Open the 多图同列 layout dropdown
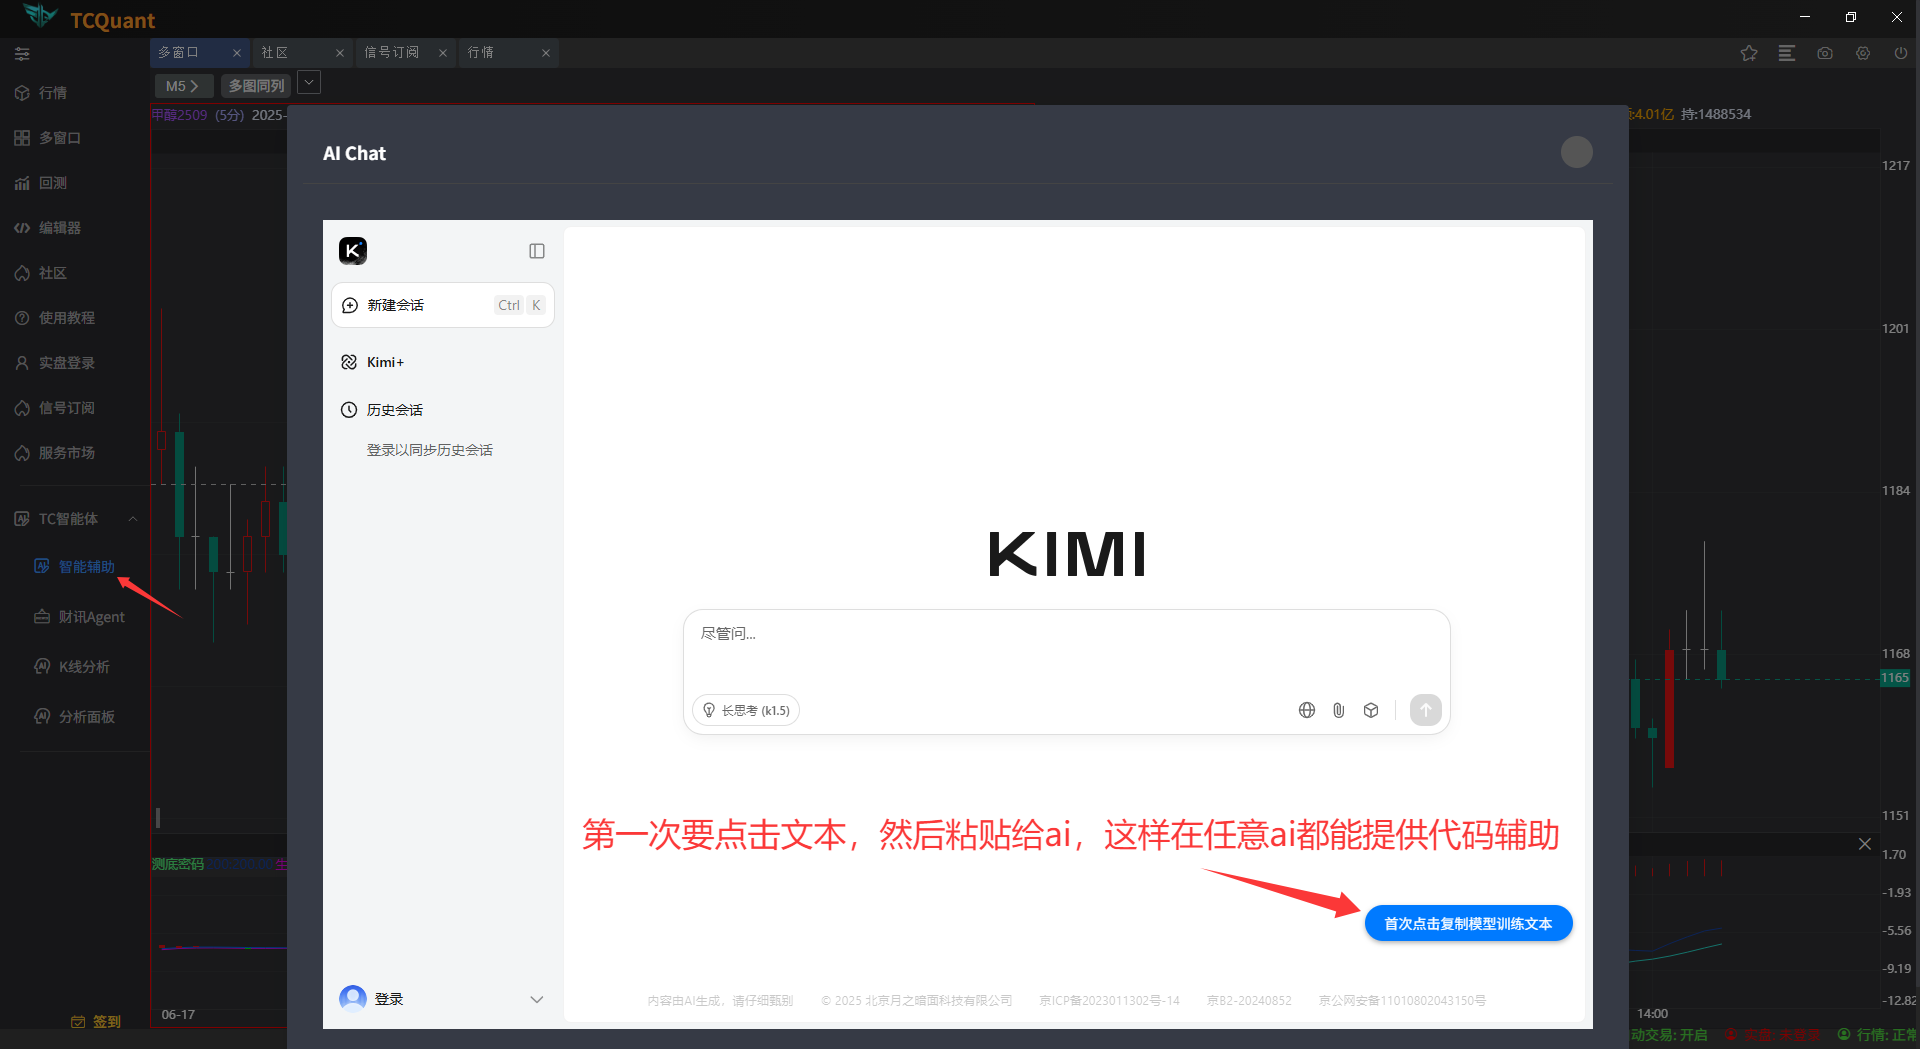This screenshot has height=1049, width=1920. pyautogui.click(x=308, y=82)
